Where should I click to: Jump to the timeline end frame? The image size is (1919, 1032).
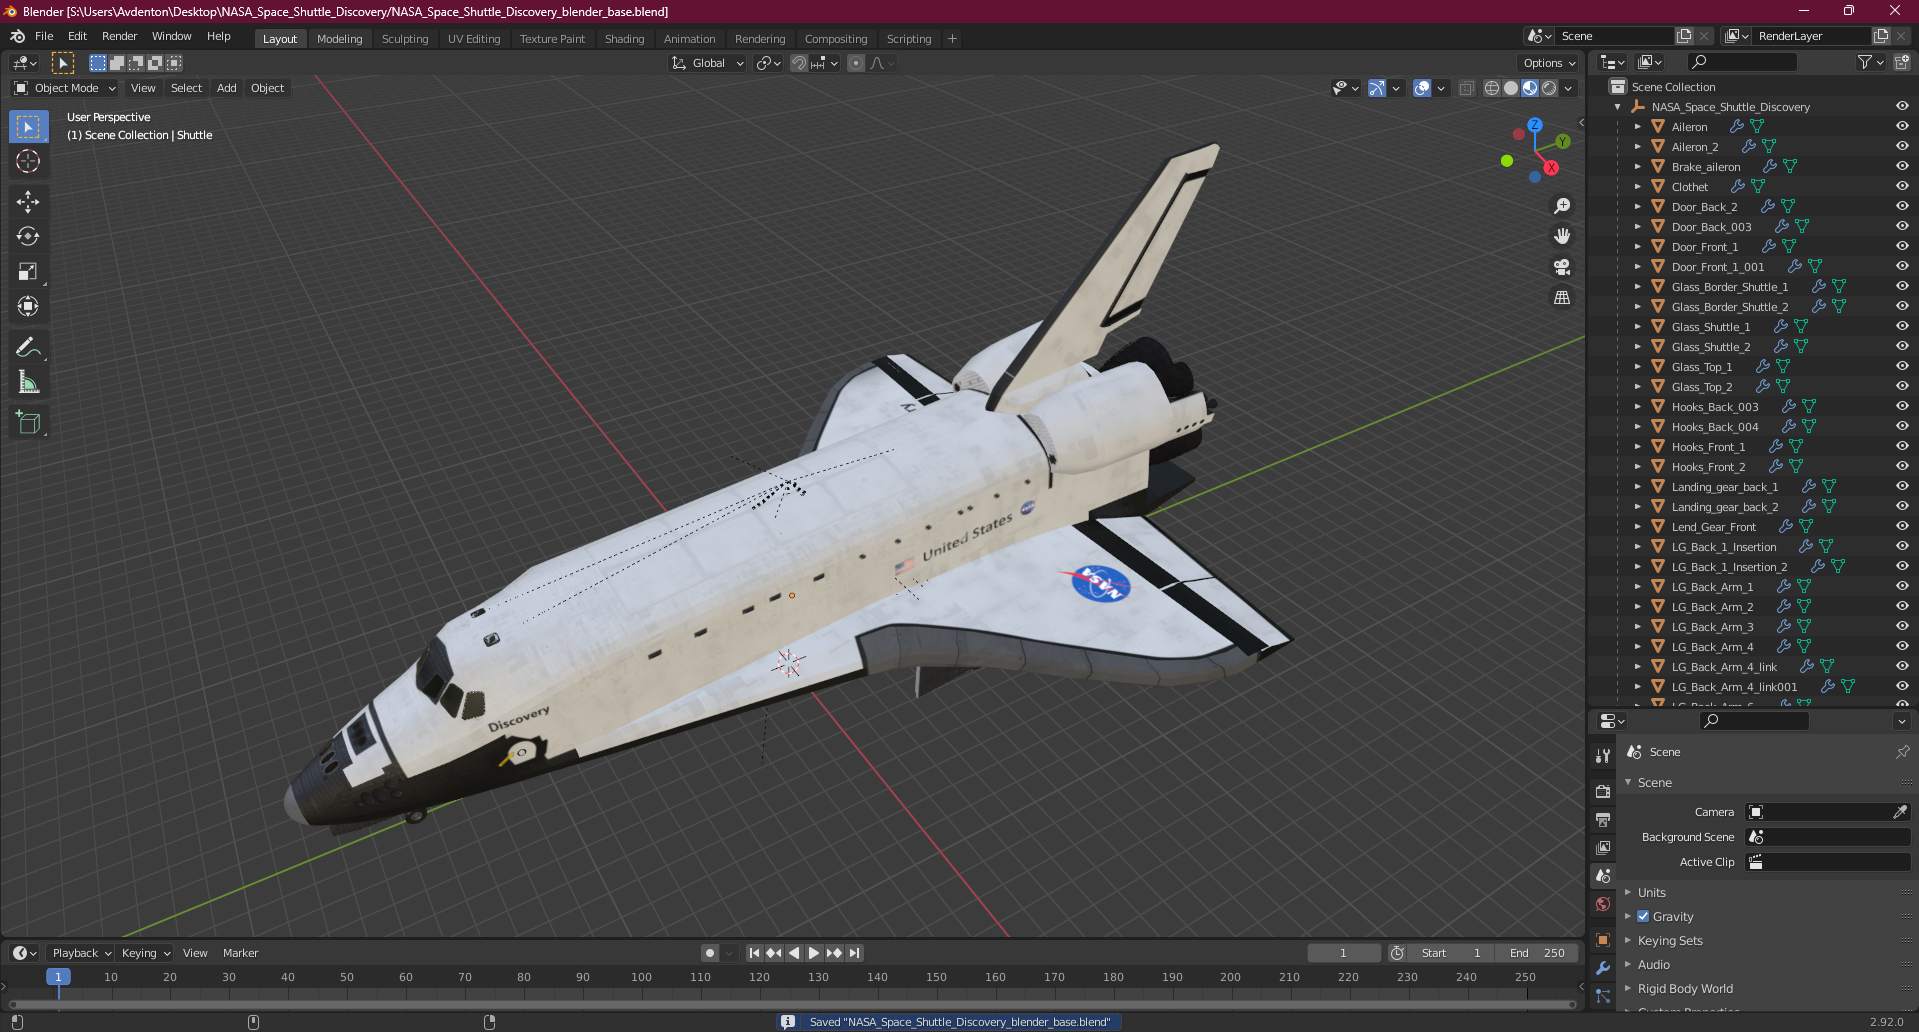point(854,953)
